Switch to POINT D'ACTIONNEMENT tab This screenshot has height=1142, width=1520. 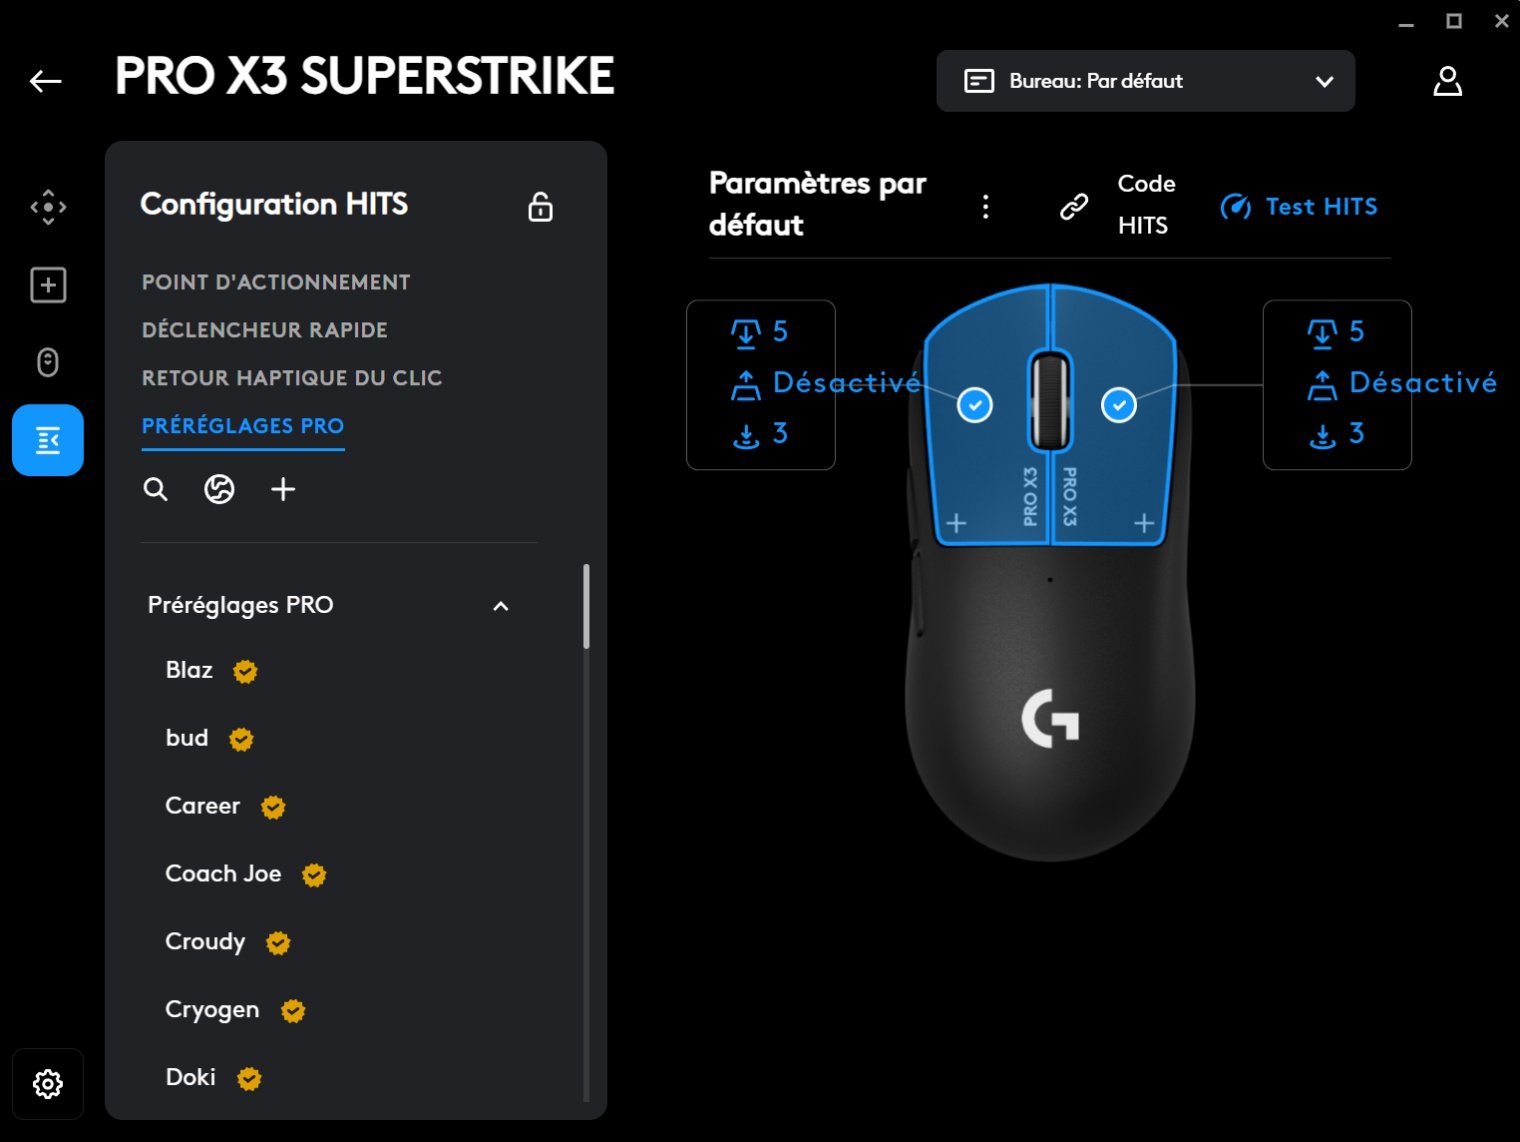point(276,282)
